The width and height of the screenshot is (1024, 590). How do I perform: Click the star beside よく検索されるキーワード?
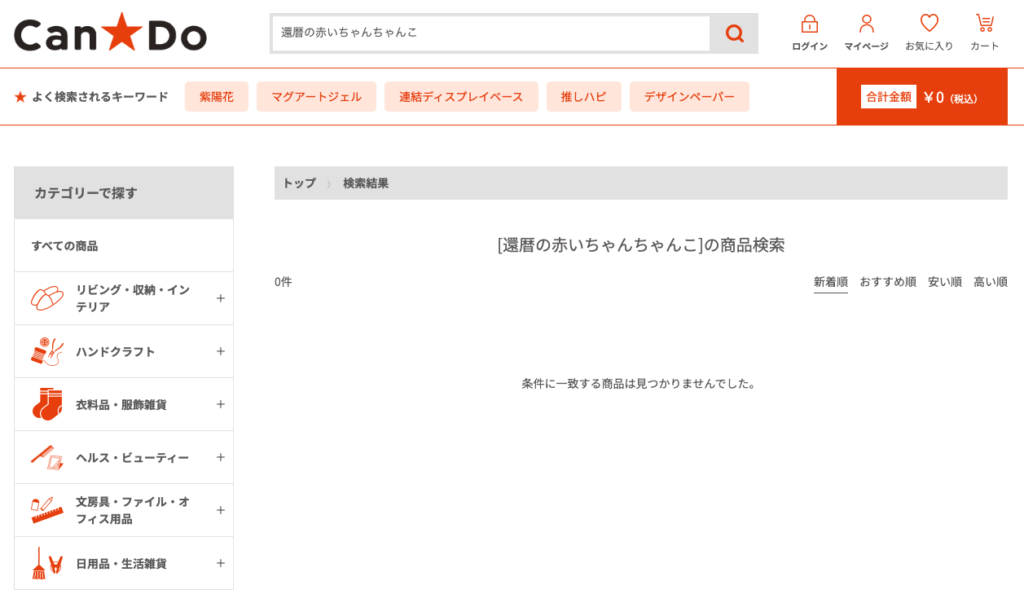tap(20, 97)
